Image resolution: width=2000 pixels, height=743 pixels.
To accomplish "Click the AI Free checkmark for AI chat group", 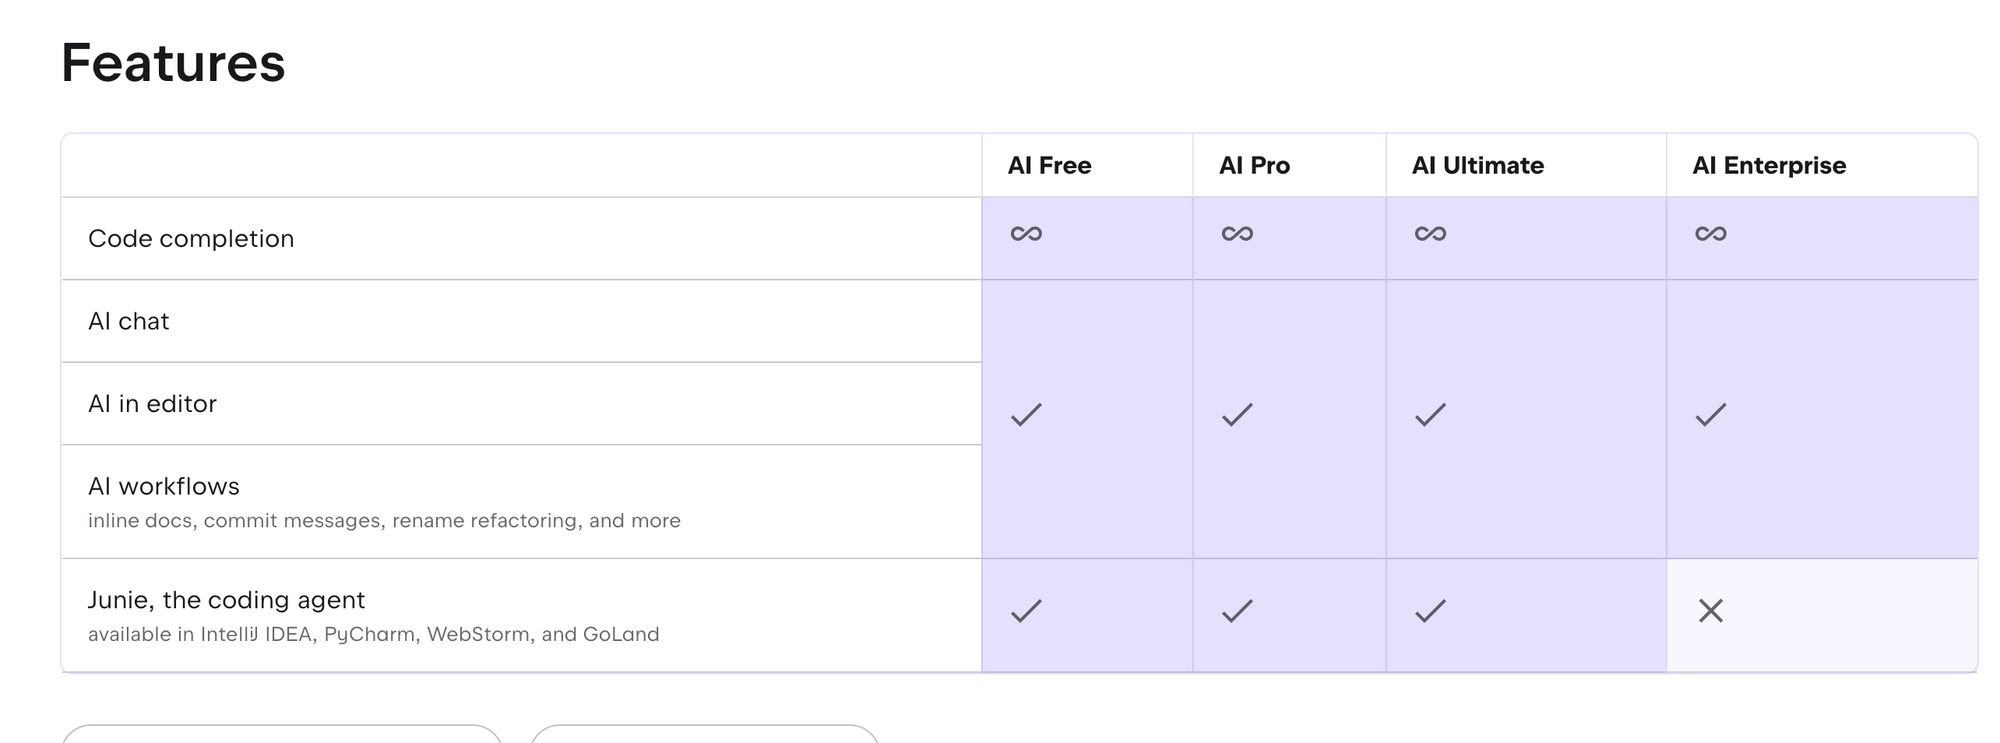I will 1026,414.
